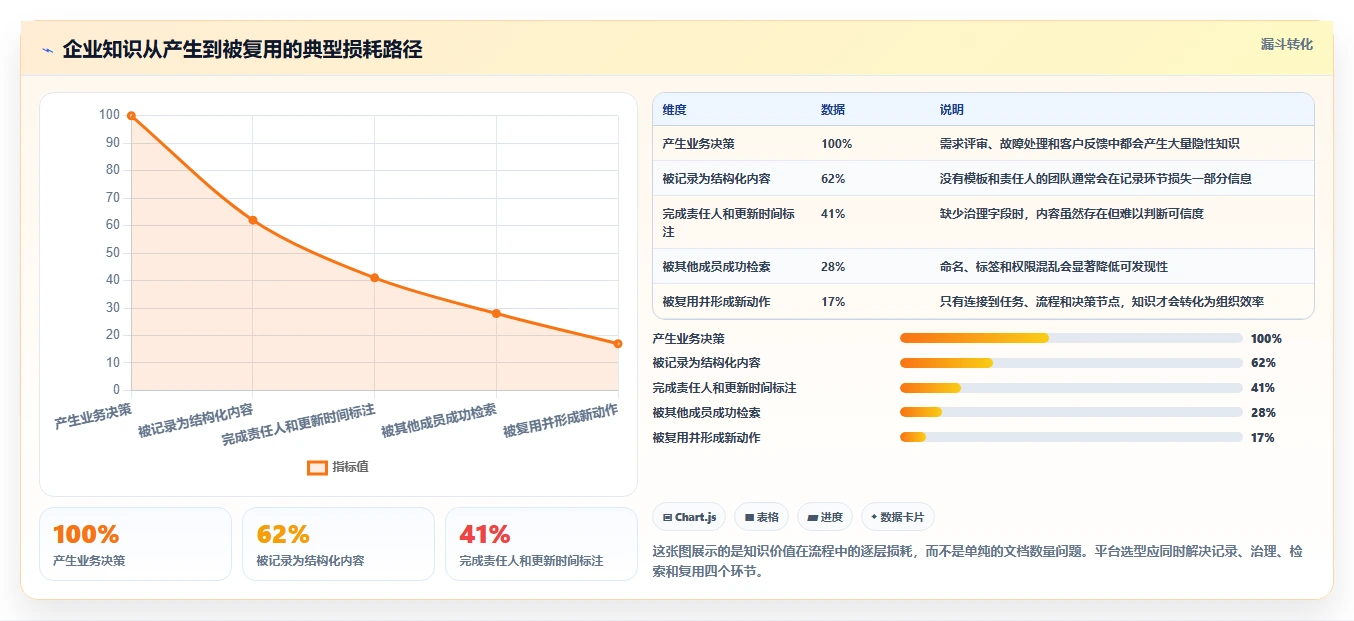Image resolution: width=1354 pixels, height=621 pixels.
Task: Select the 表格 chip
Action: tap(761, 517)
